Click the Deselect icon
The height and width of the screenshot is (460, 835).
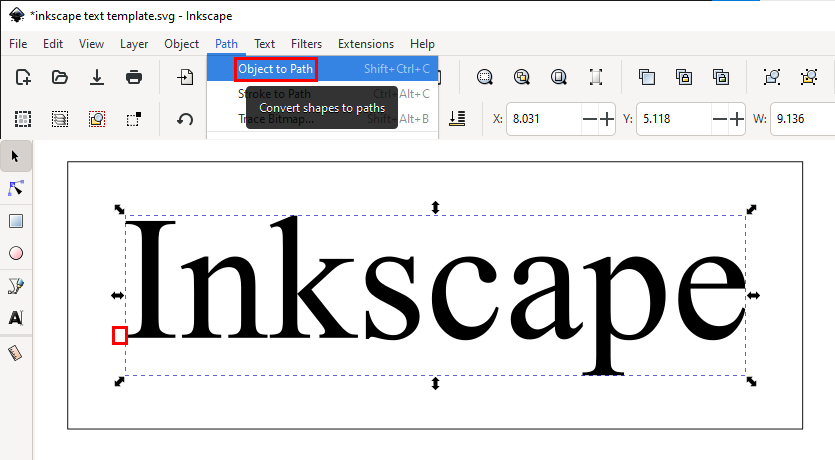click(x=134, y=119)
